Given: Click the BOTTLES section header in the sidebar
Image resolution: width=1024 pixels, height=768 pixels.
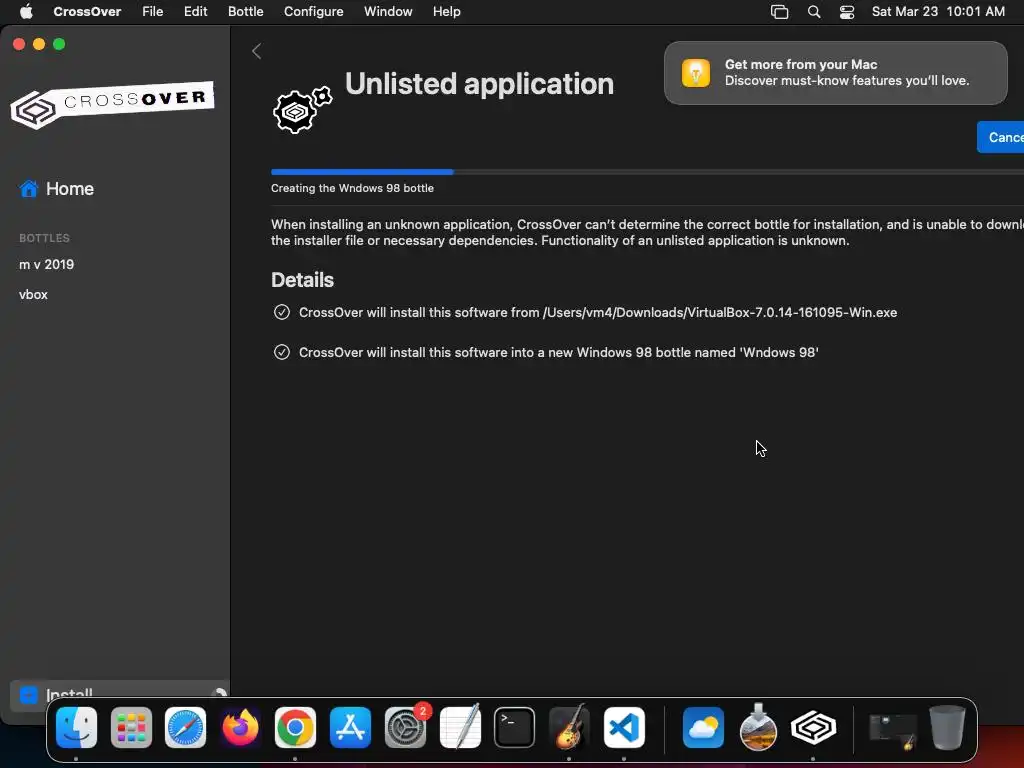Looking at the screenshot, I should 44,238.
